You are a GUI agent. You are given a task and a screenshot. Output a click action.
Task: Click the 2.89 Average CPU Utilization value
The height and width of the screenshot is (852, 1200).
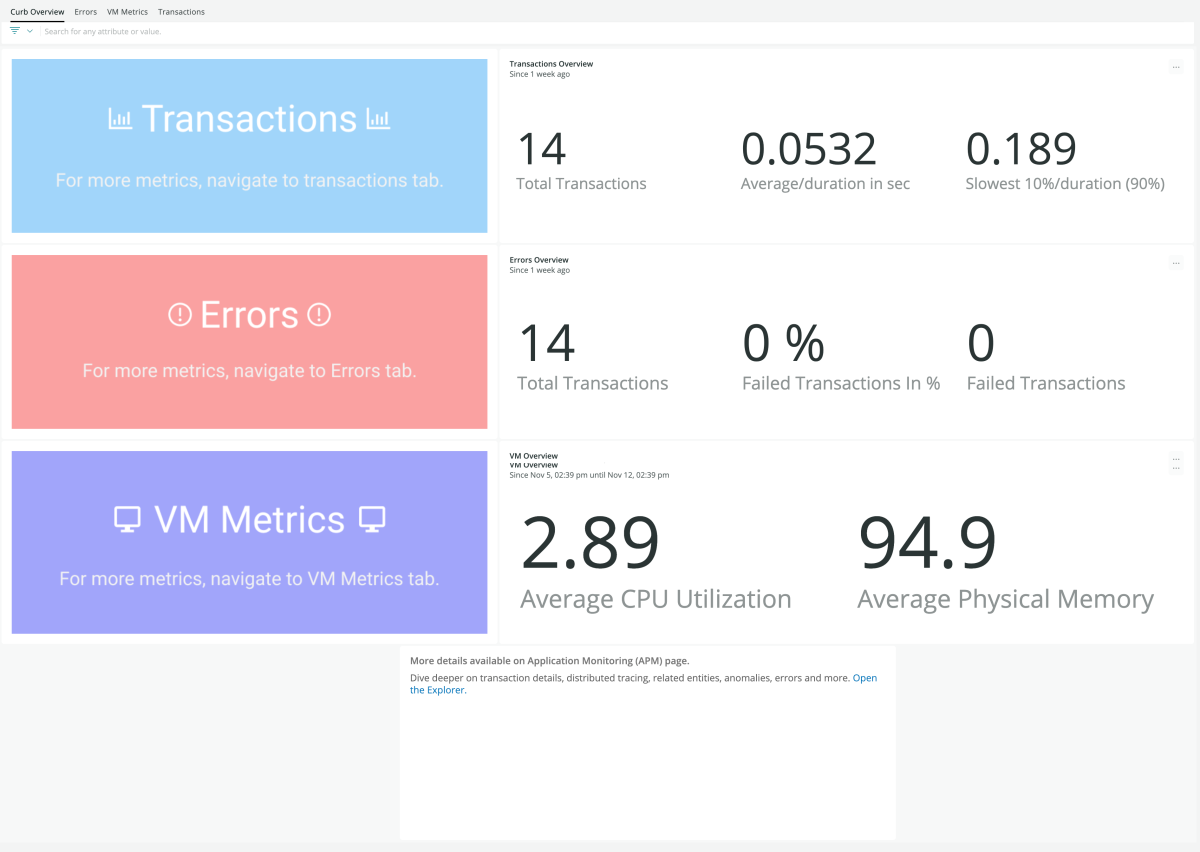(x=590, y=543)
